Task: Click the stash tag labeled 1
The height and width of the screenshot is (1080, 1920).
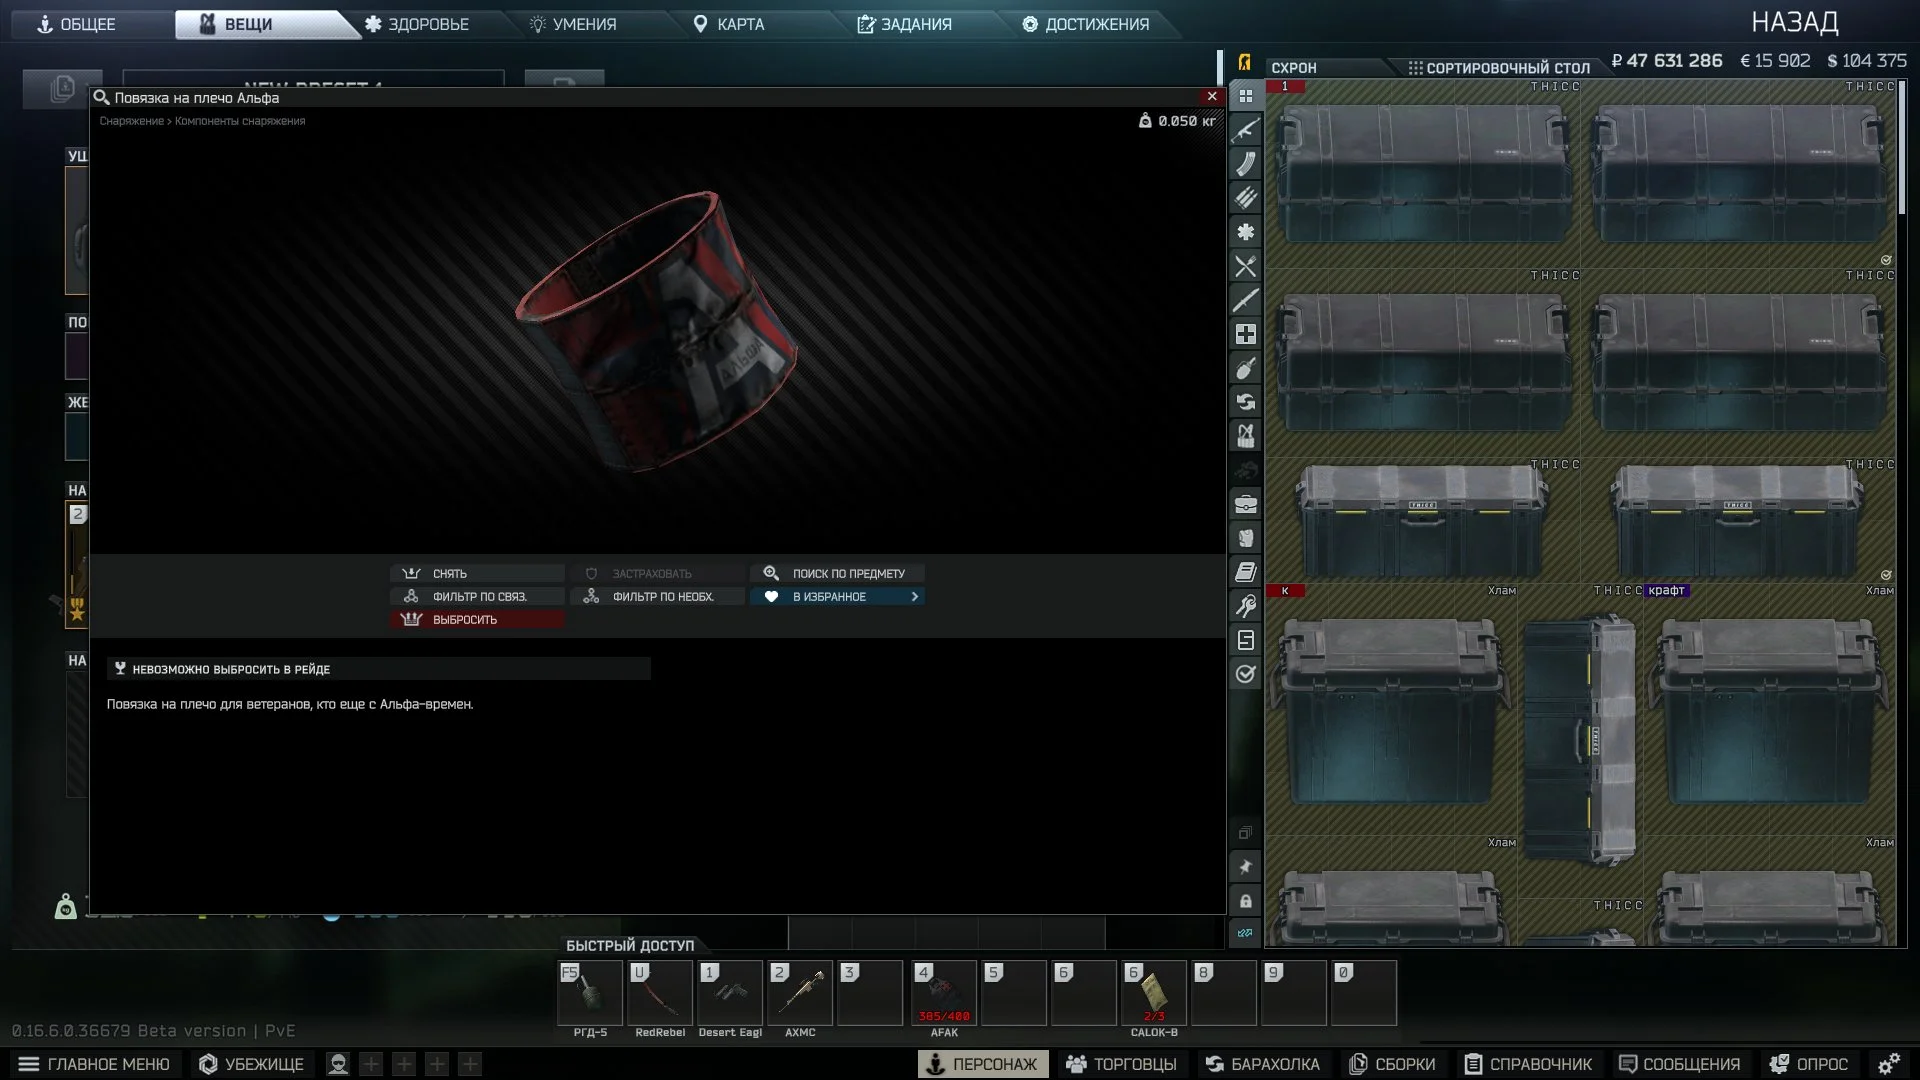Action: coord(1285,86)
